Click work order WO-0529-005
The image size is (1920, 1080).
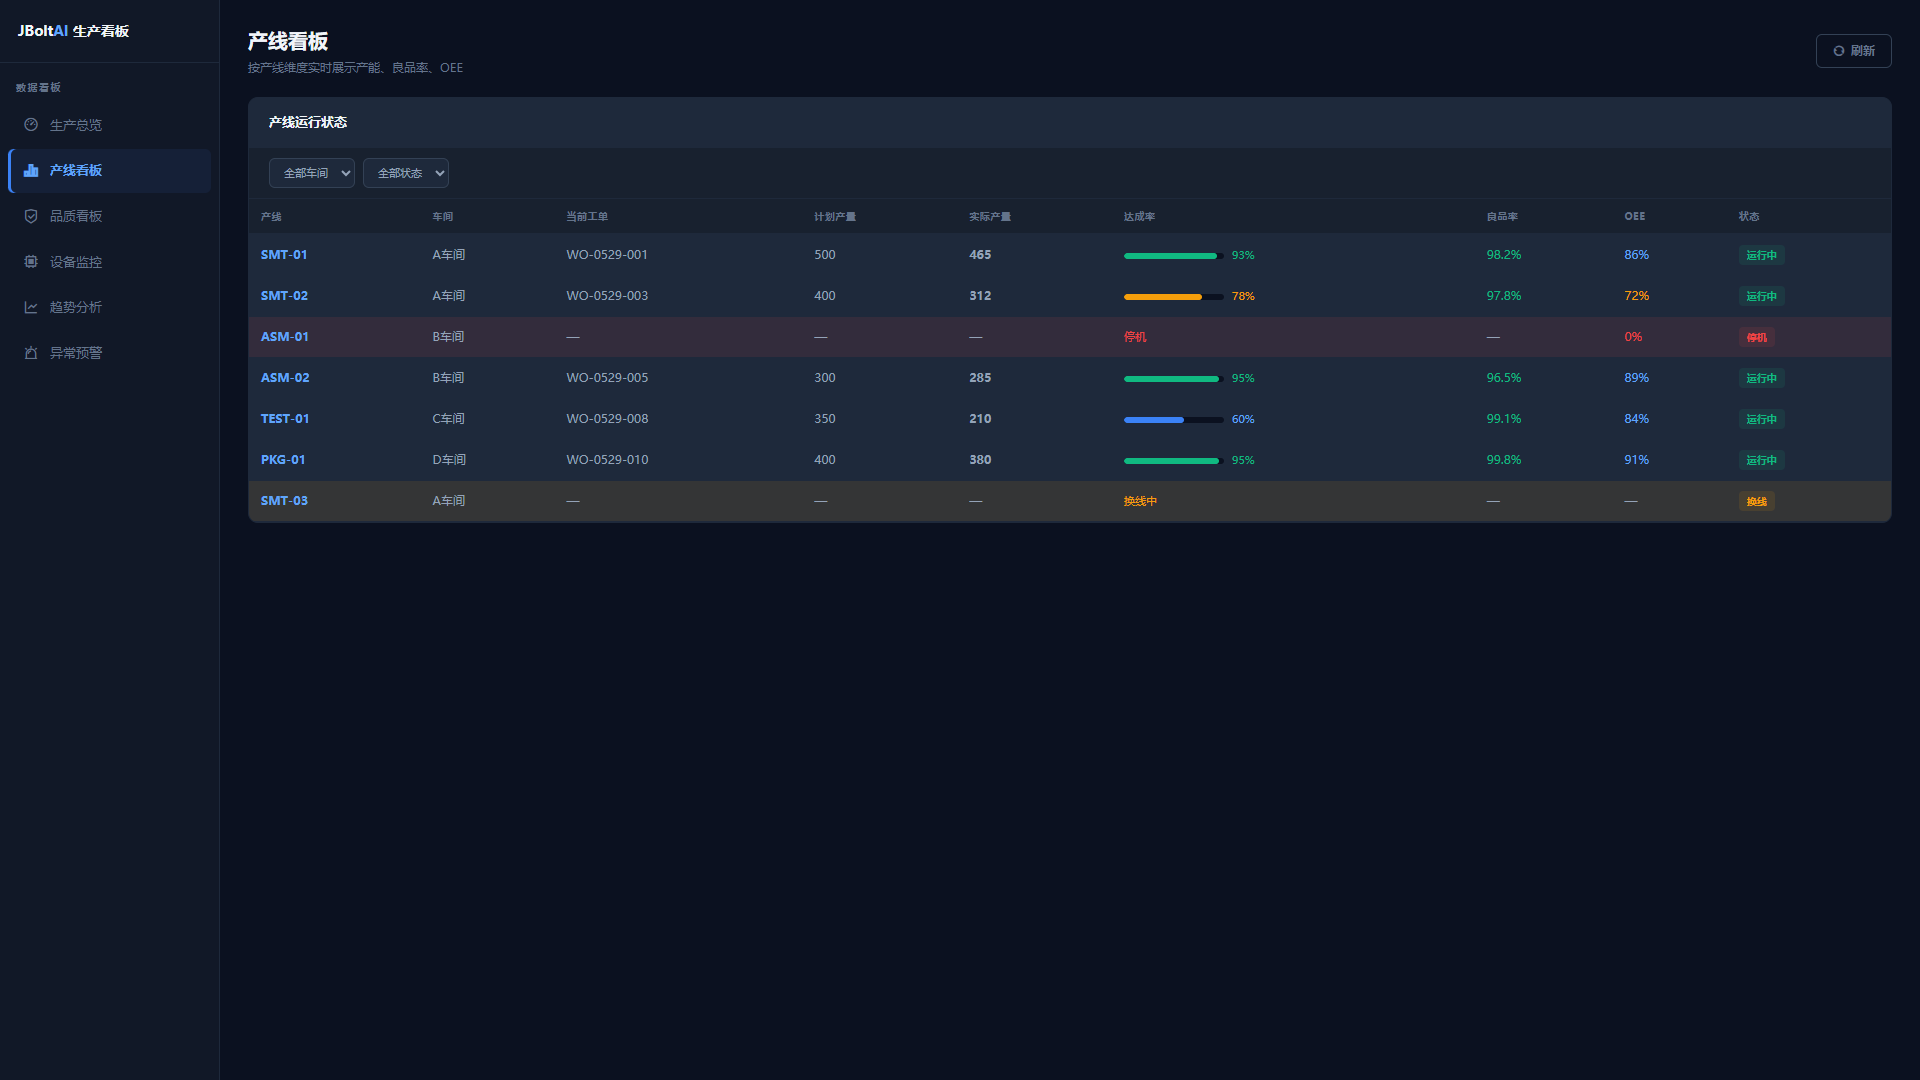point(607,378)
